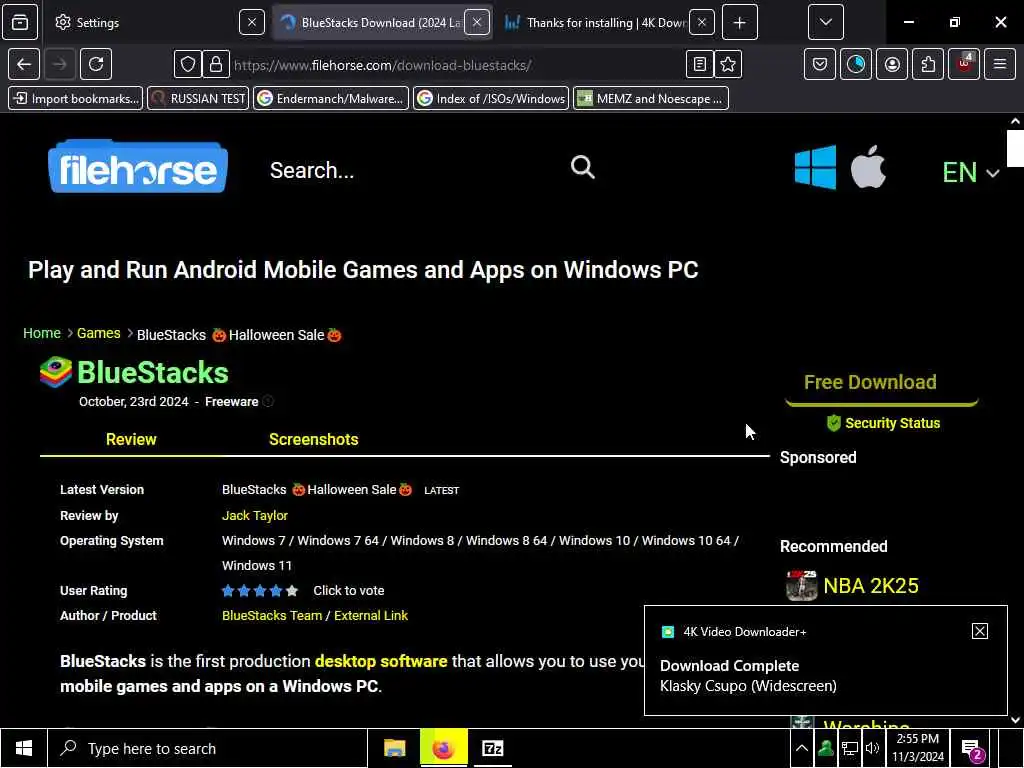Show hidden system tray icons
1024x768 pixels.
[x=801, y=748]
